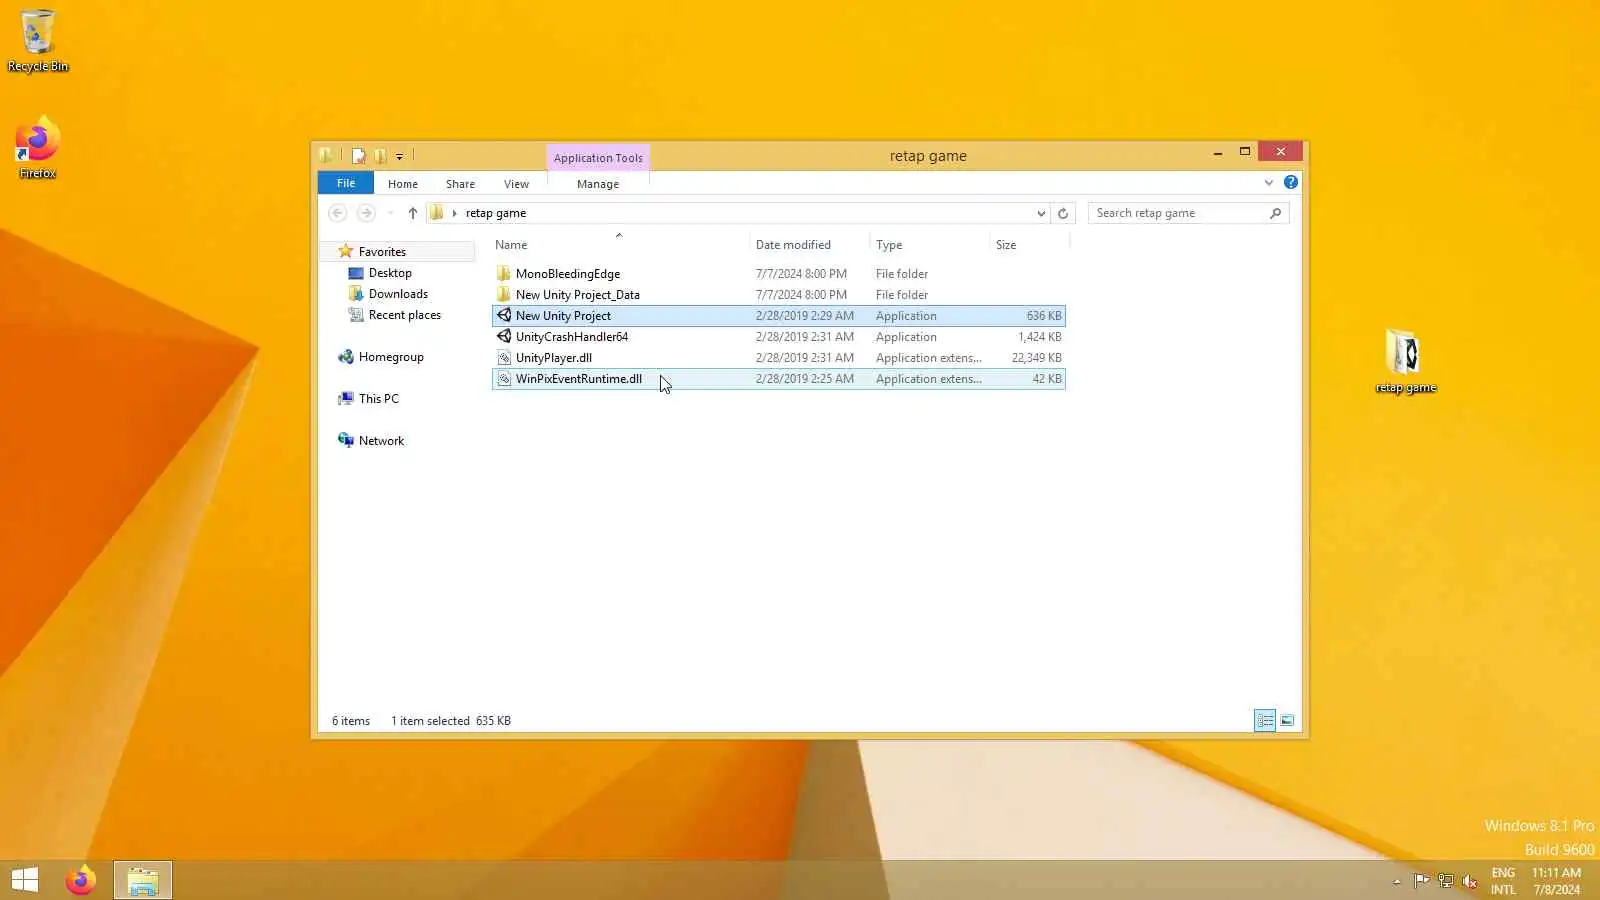Open Network in the navigation pane
The height and width of the screenshot is (900, 1600).
point(381,441)
